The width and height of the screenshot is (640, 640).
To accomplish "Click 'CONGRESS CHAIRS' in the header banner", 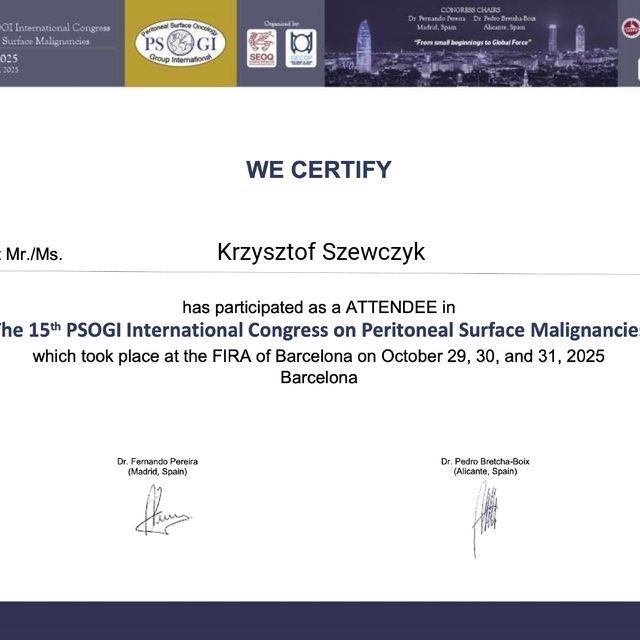I will coord(471,10).
